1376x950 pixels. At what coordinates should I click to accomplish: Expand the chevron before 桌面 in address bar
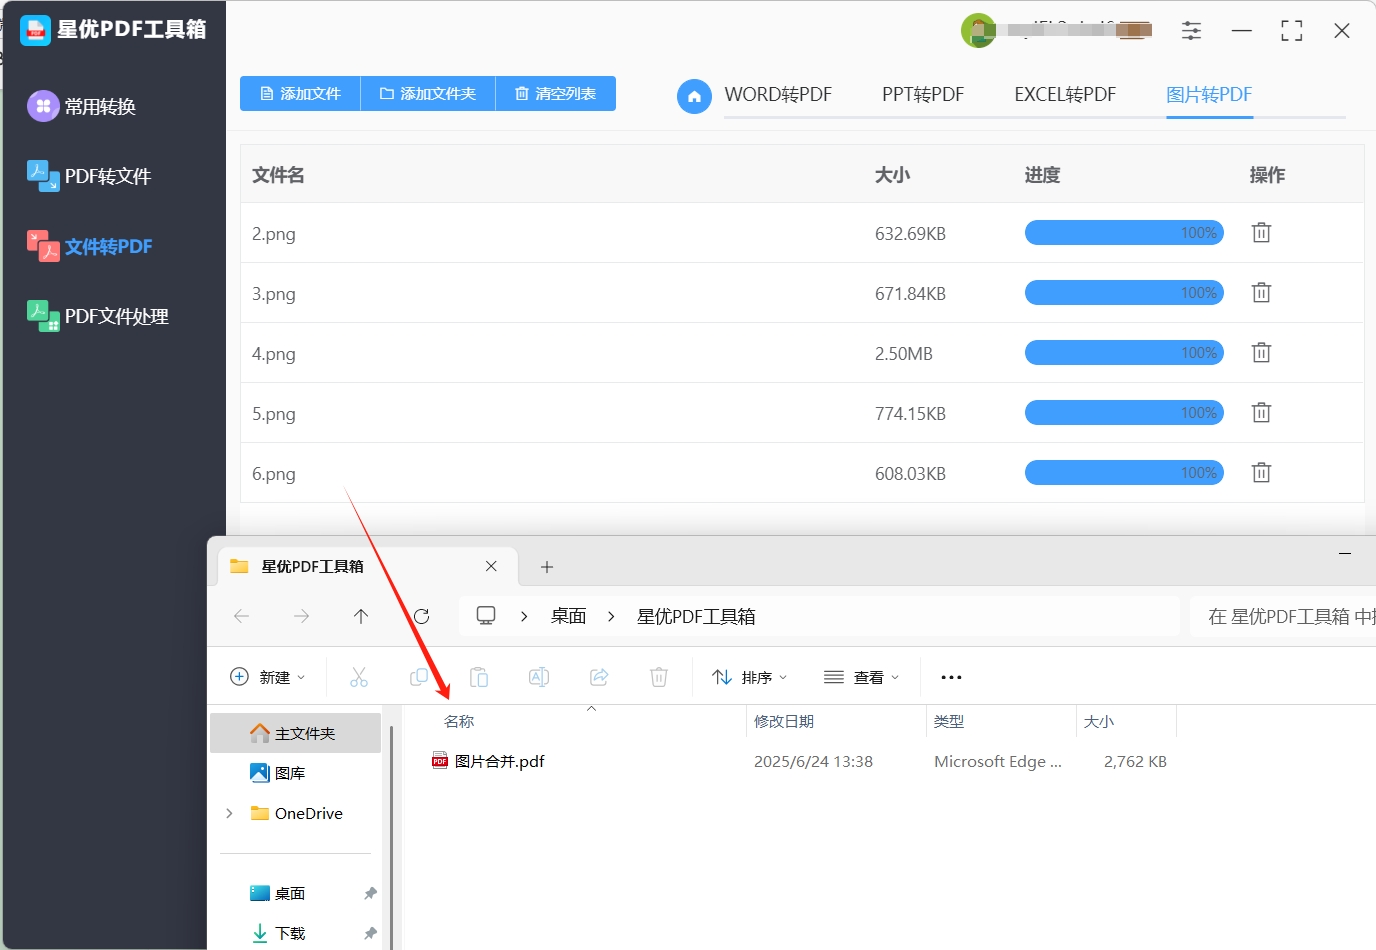tap(524, 616)
